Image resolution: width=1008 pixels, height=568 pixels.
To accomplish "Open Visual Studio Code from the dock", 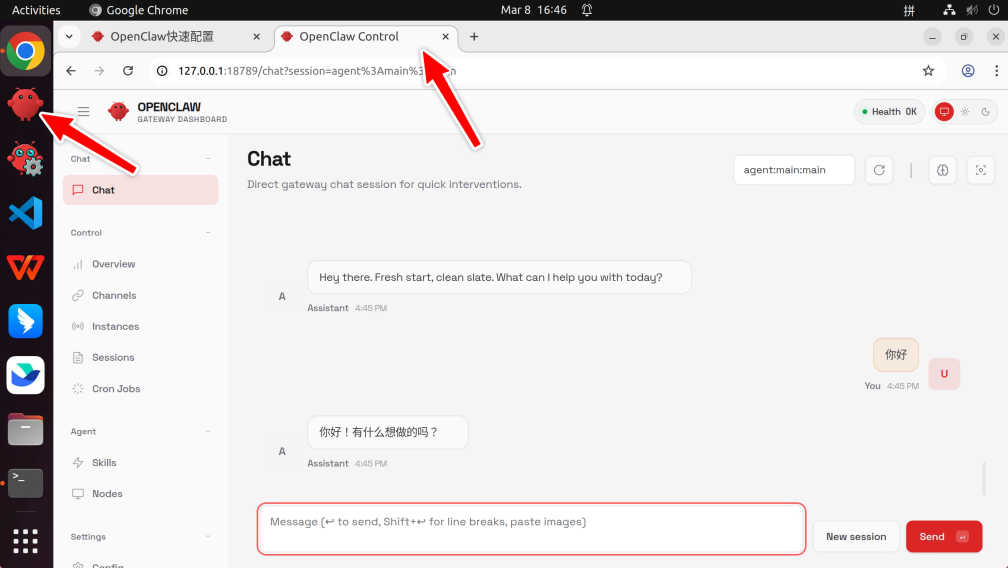I will click(25, 213).
